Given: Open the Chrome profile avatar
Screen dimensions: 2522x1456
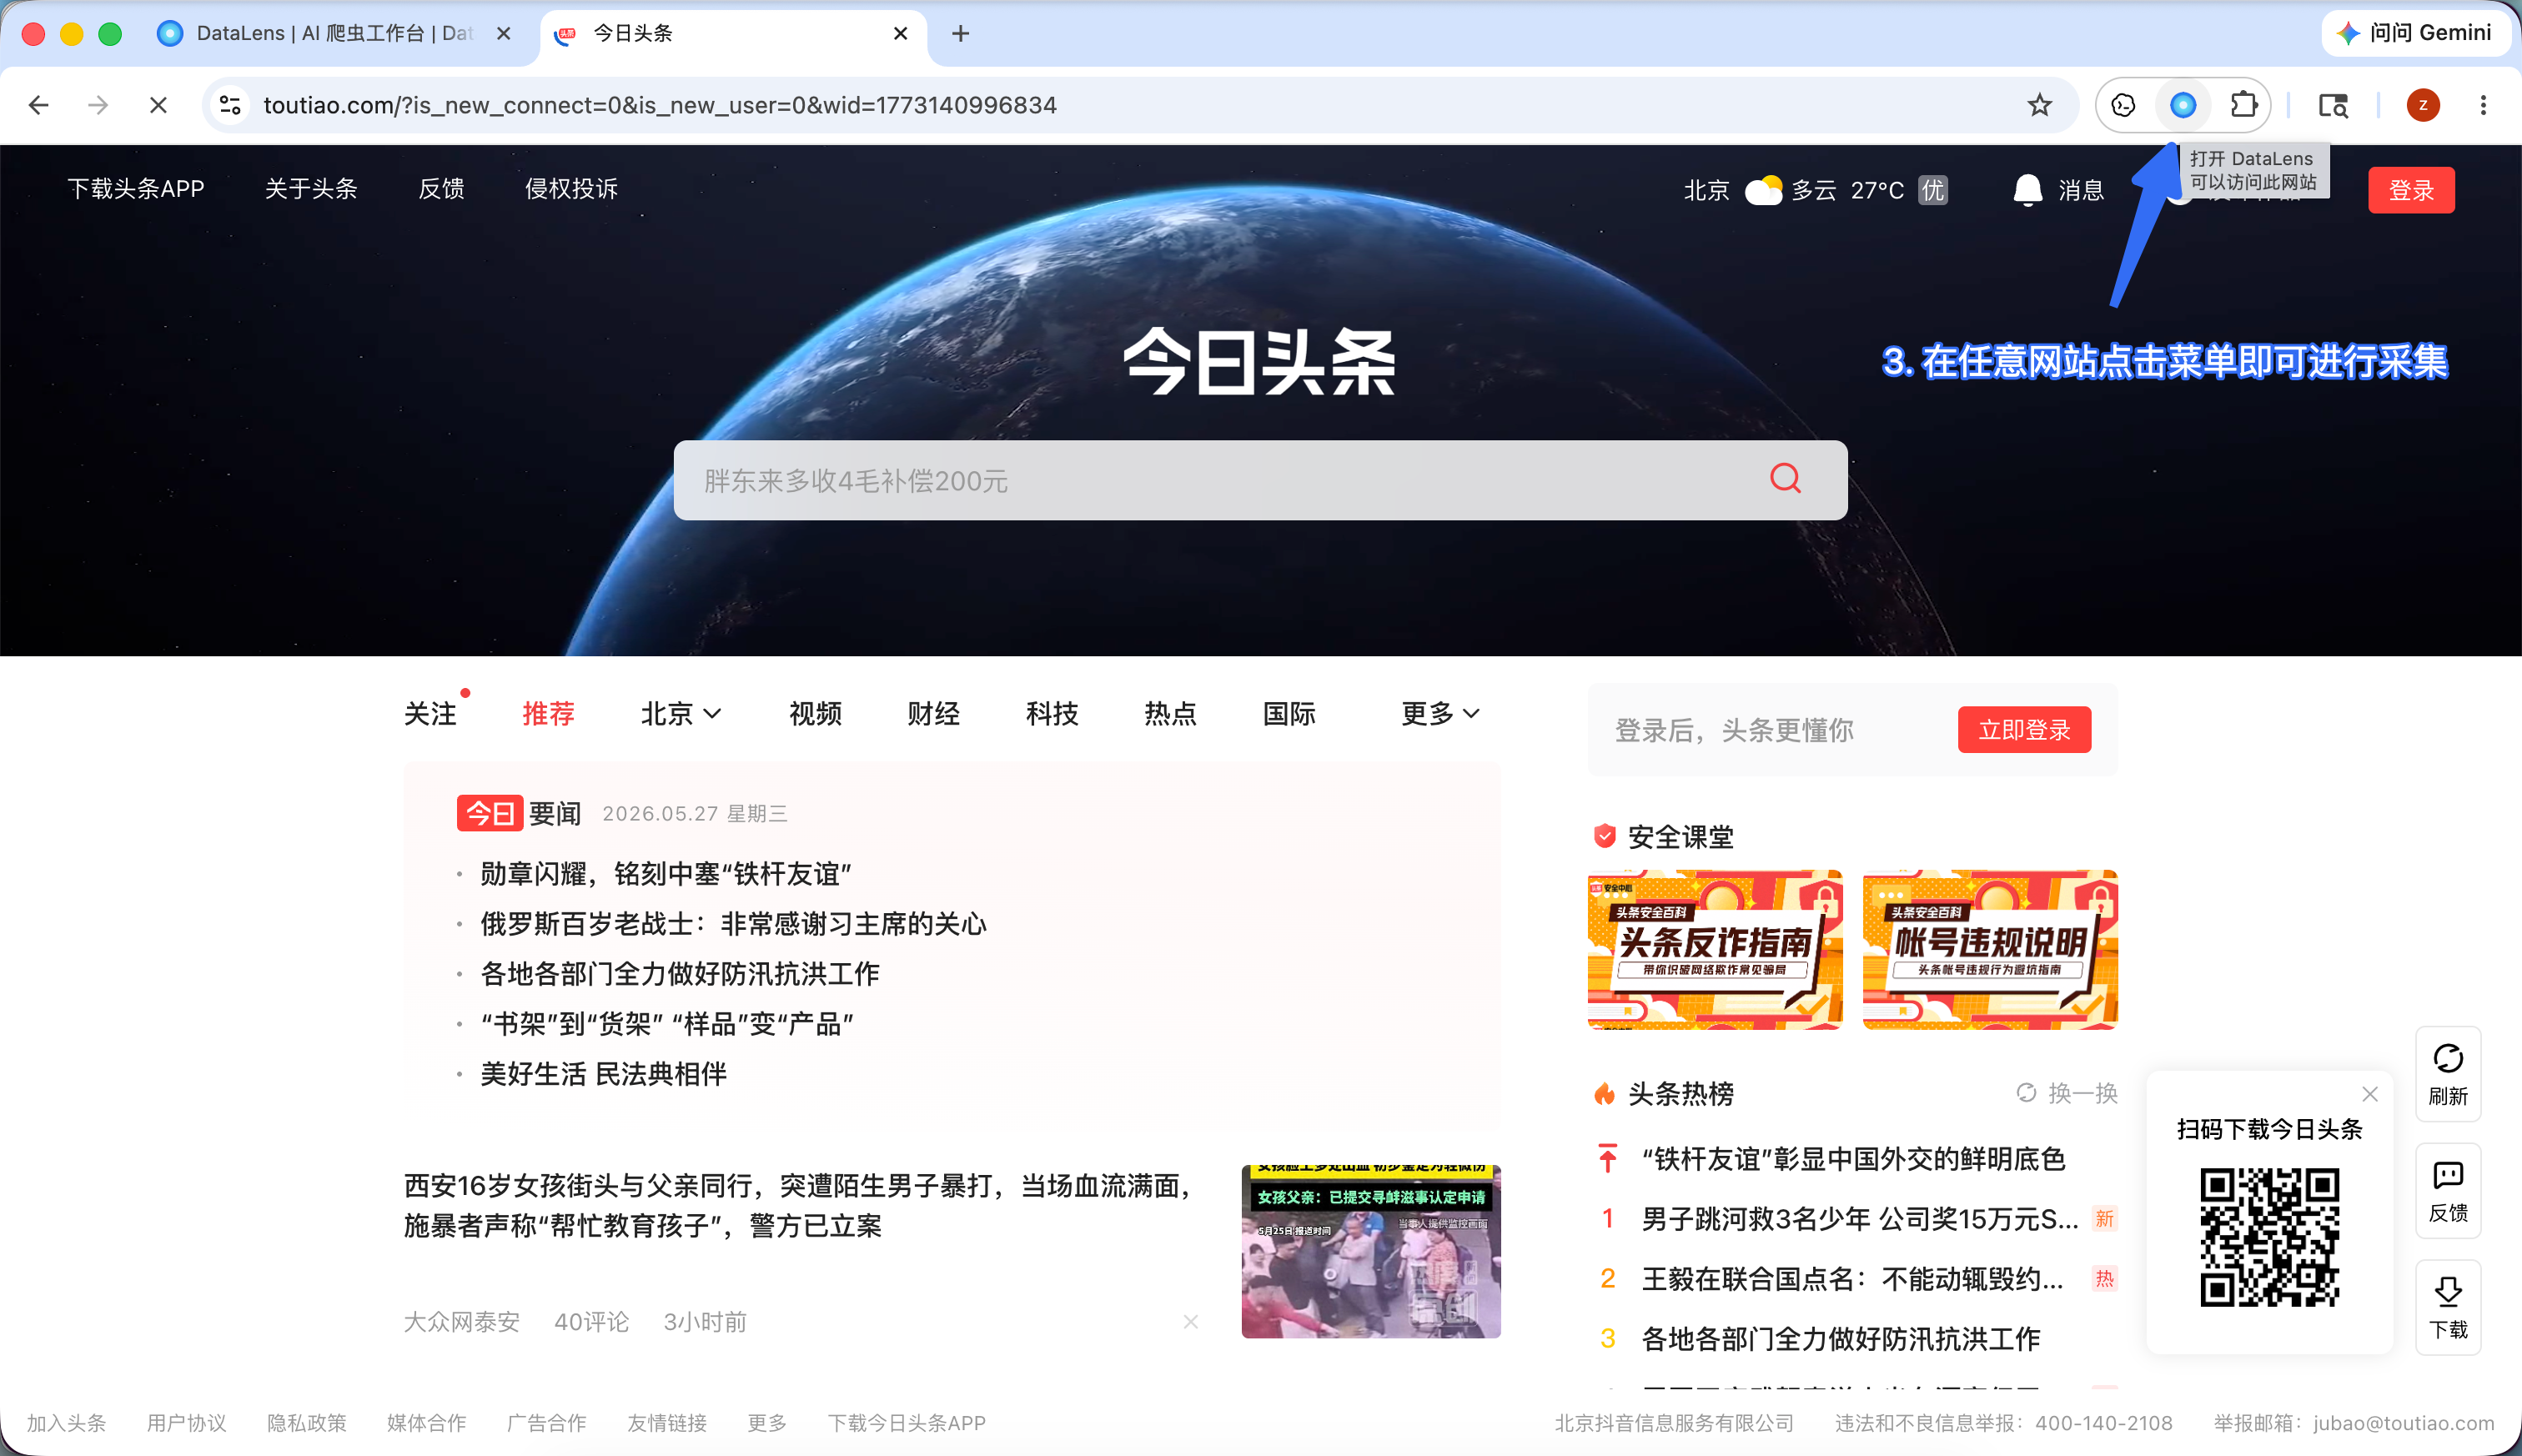Looking at the screenshot, I should (x=2423, y=105).
